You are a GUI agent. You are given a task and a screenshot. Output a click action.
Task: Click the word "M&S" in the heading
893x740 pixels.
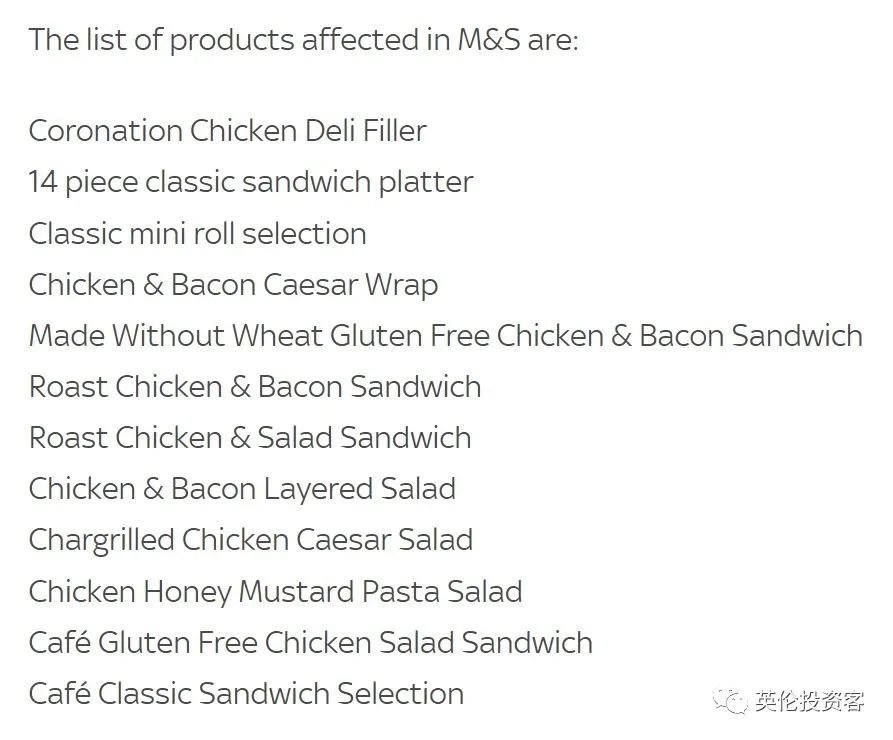[489, 40]
